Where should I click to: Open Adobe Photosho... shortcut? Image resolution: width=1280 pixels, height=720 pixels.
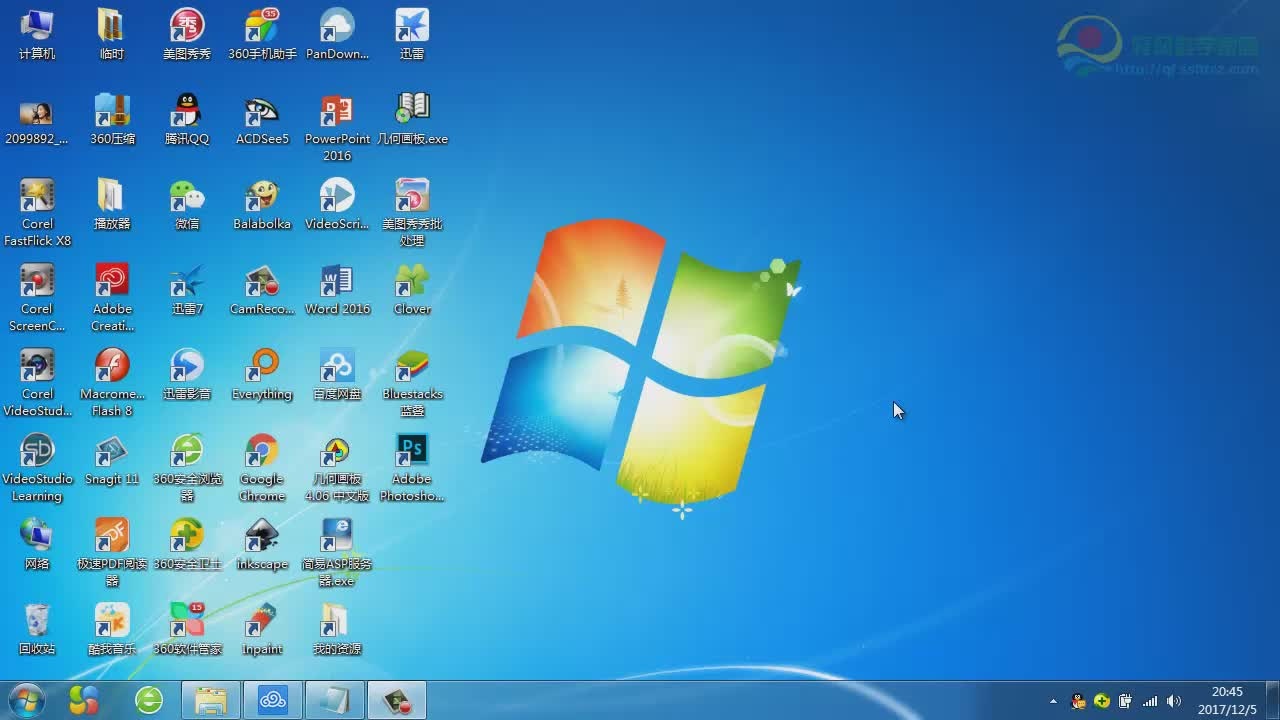coord(412,468)
